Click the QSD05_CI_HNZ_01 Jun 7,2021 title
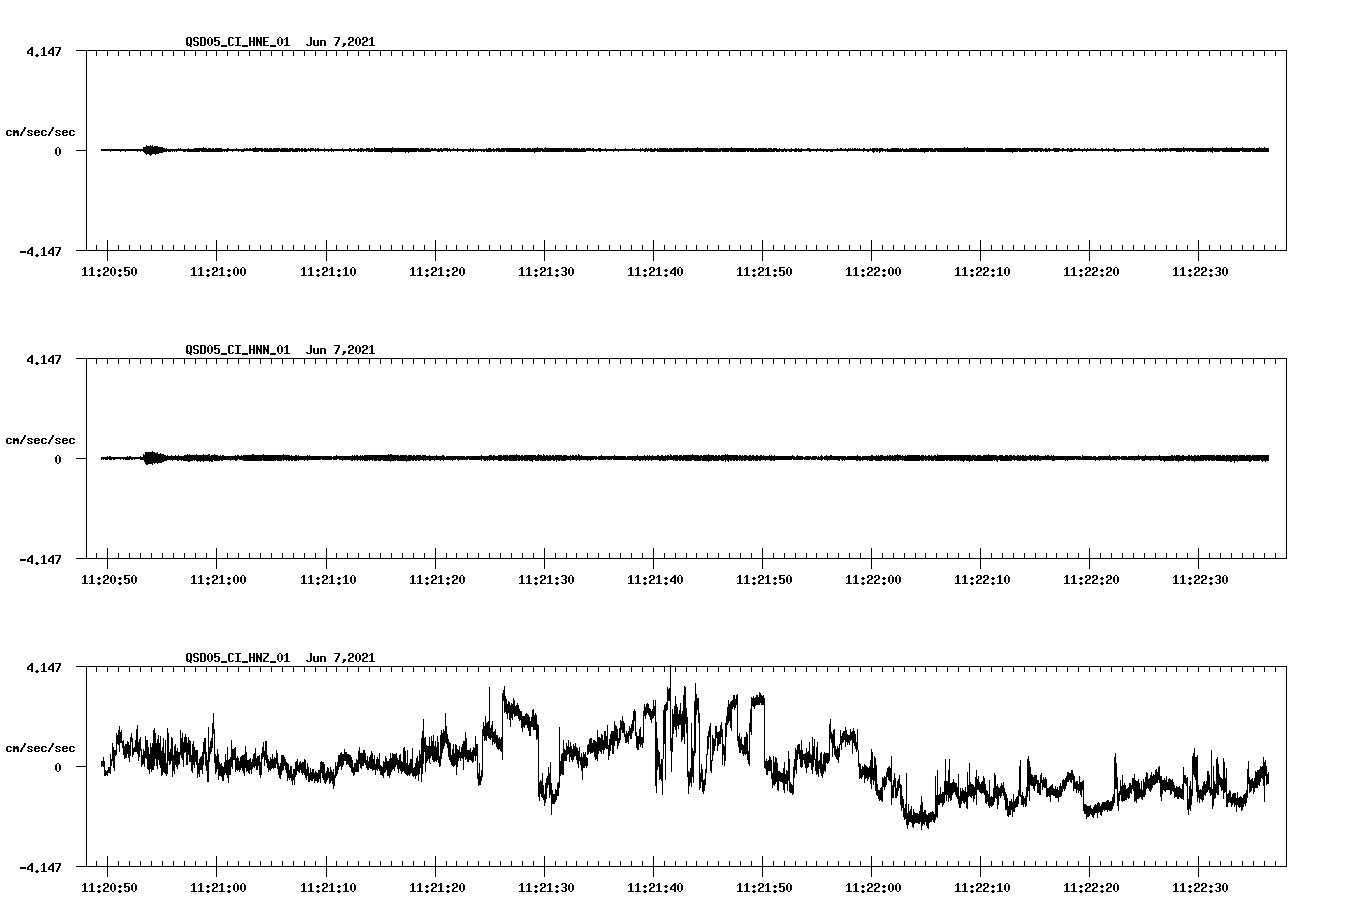The image size is (1358, 924). coord(280,658)
